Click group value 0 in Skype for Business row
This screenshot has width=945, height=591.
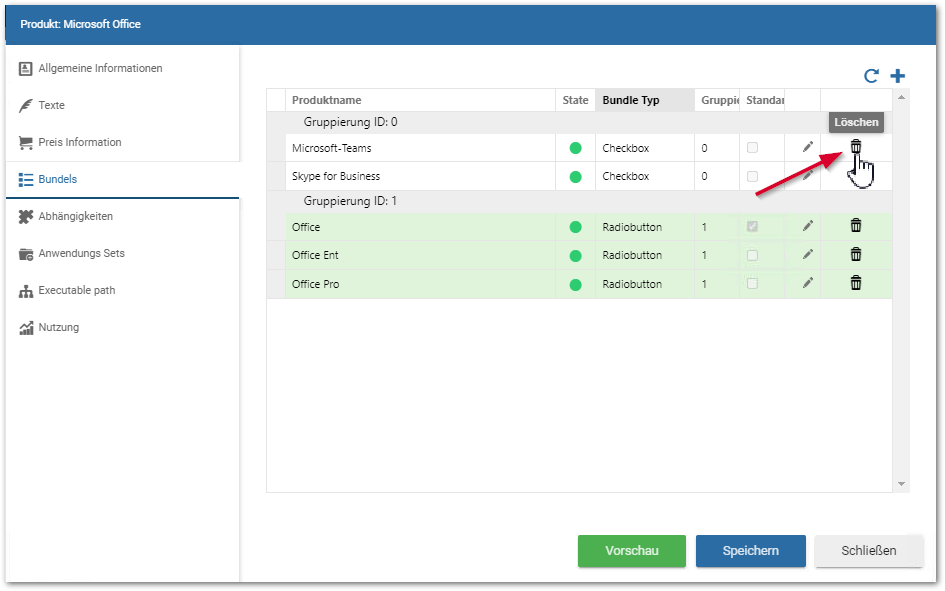704,177
